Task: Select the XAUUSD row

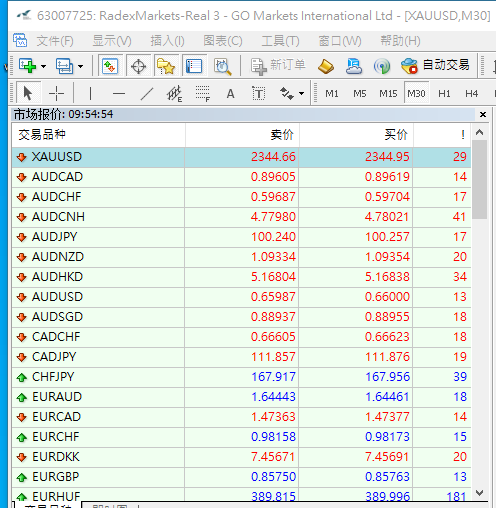Action: 241,157
